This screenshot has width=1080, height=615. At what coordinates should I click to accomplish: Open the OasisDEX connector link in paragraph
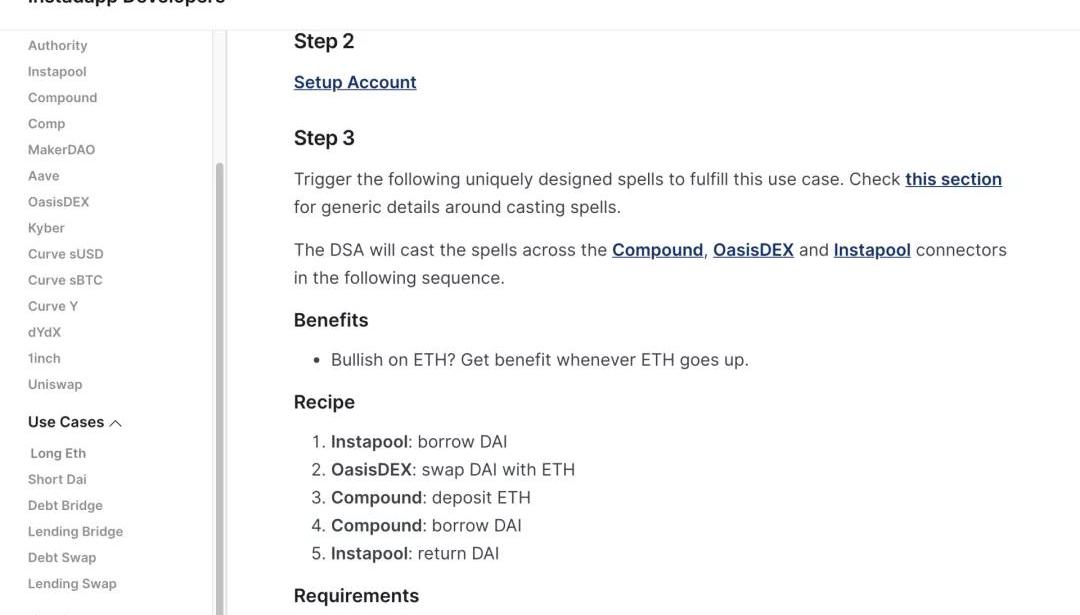tap(753, 250)
